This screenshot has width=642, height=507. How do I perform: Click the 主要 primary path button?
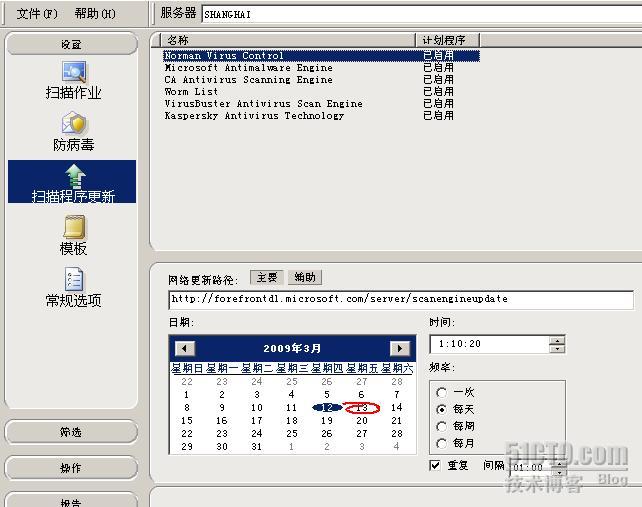[x=267, y=277]
